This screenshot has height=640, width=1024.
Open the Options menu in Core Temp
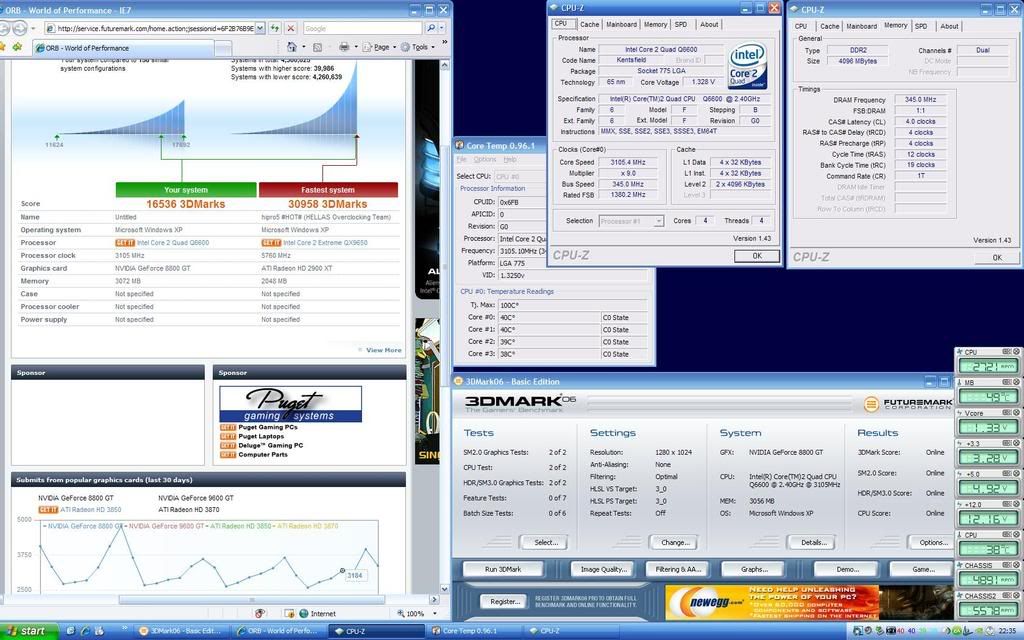click(485, 159)
